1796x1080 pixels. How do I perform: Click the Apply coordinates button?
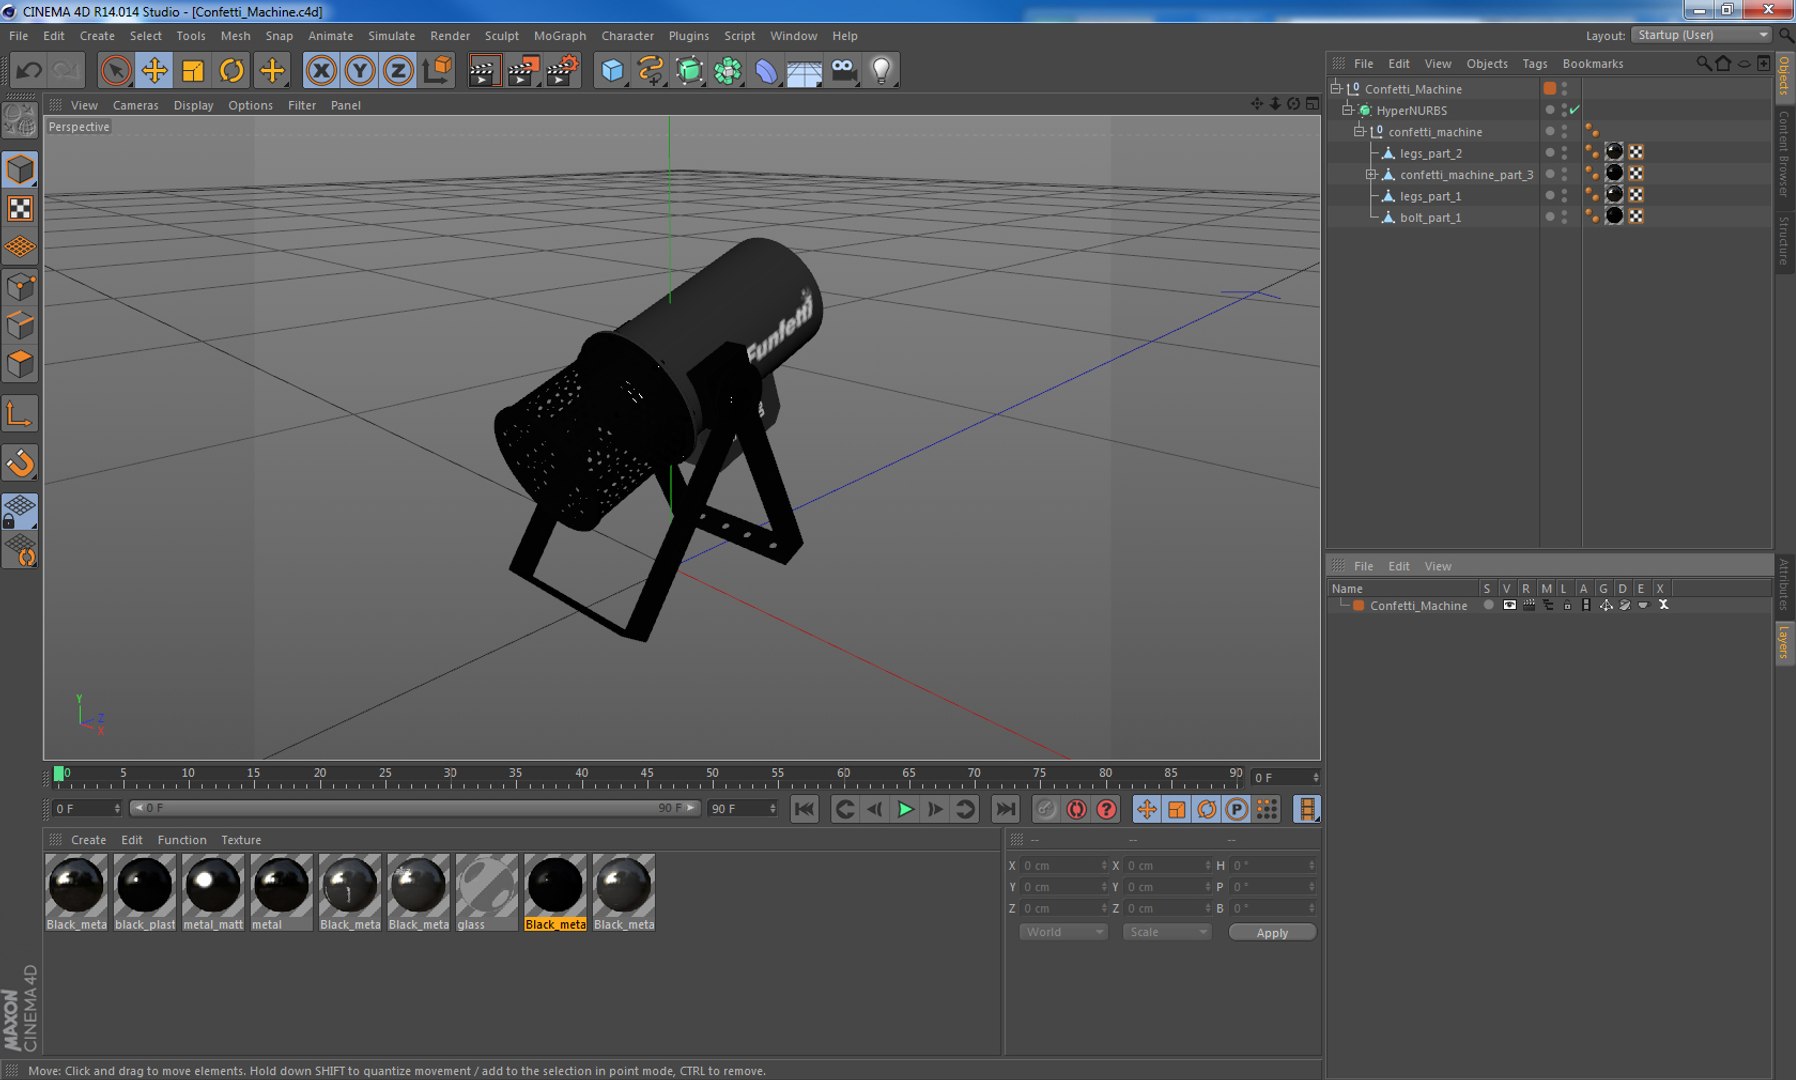(1272, 932)
